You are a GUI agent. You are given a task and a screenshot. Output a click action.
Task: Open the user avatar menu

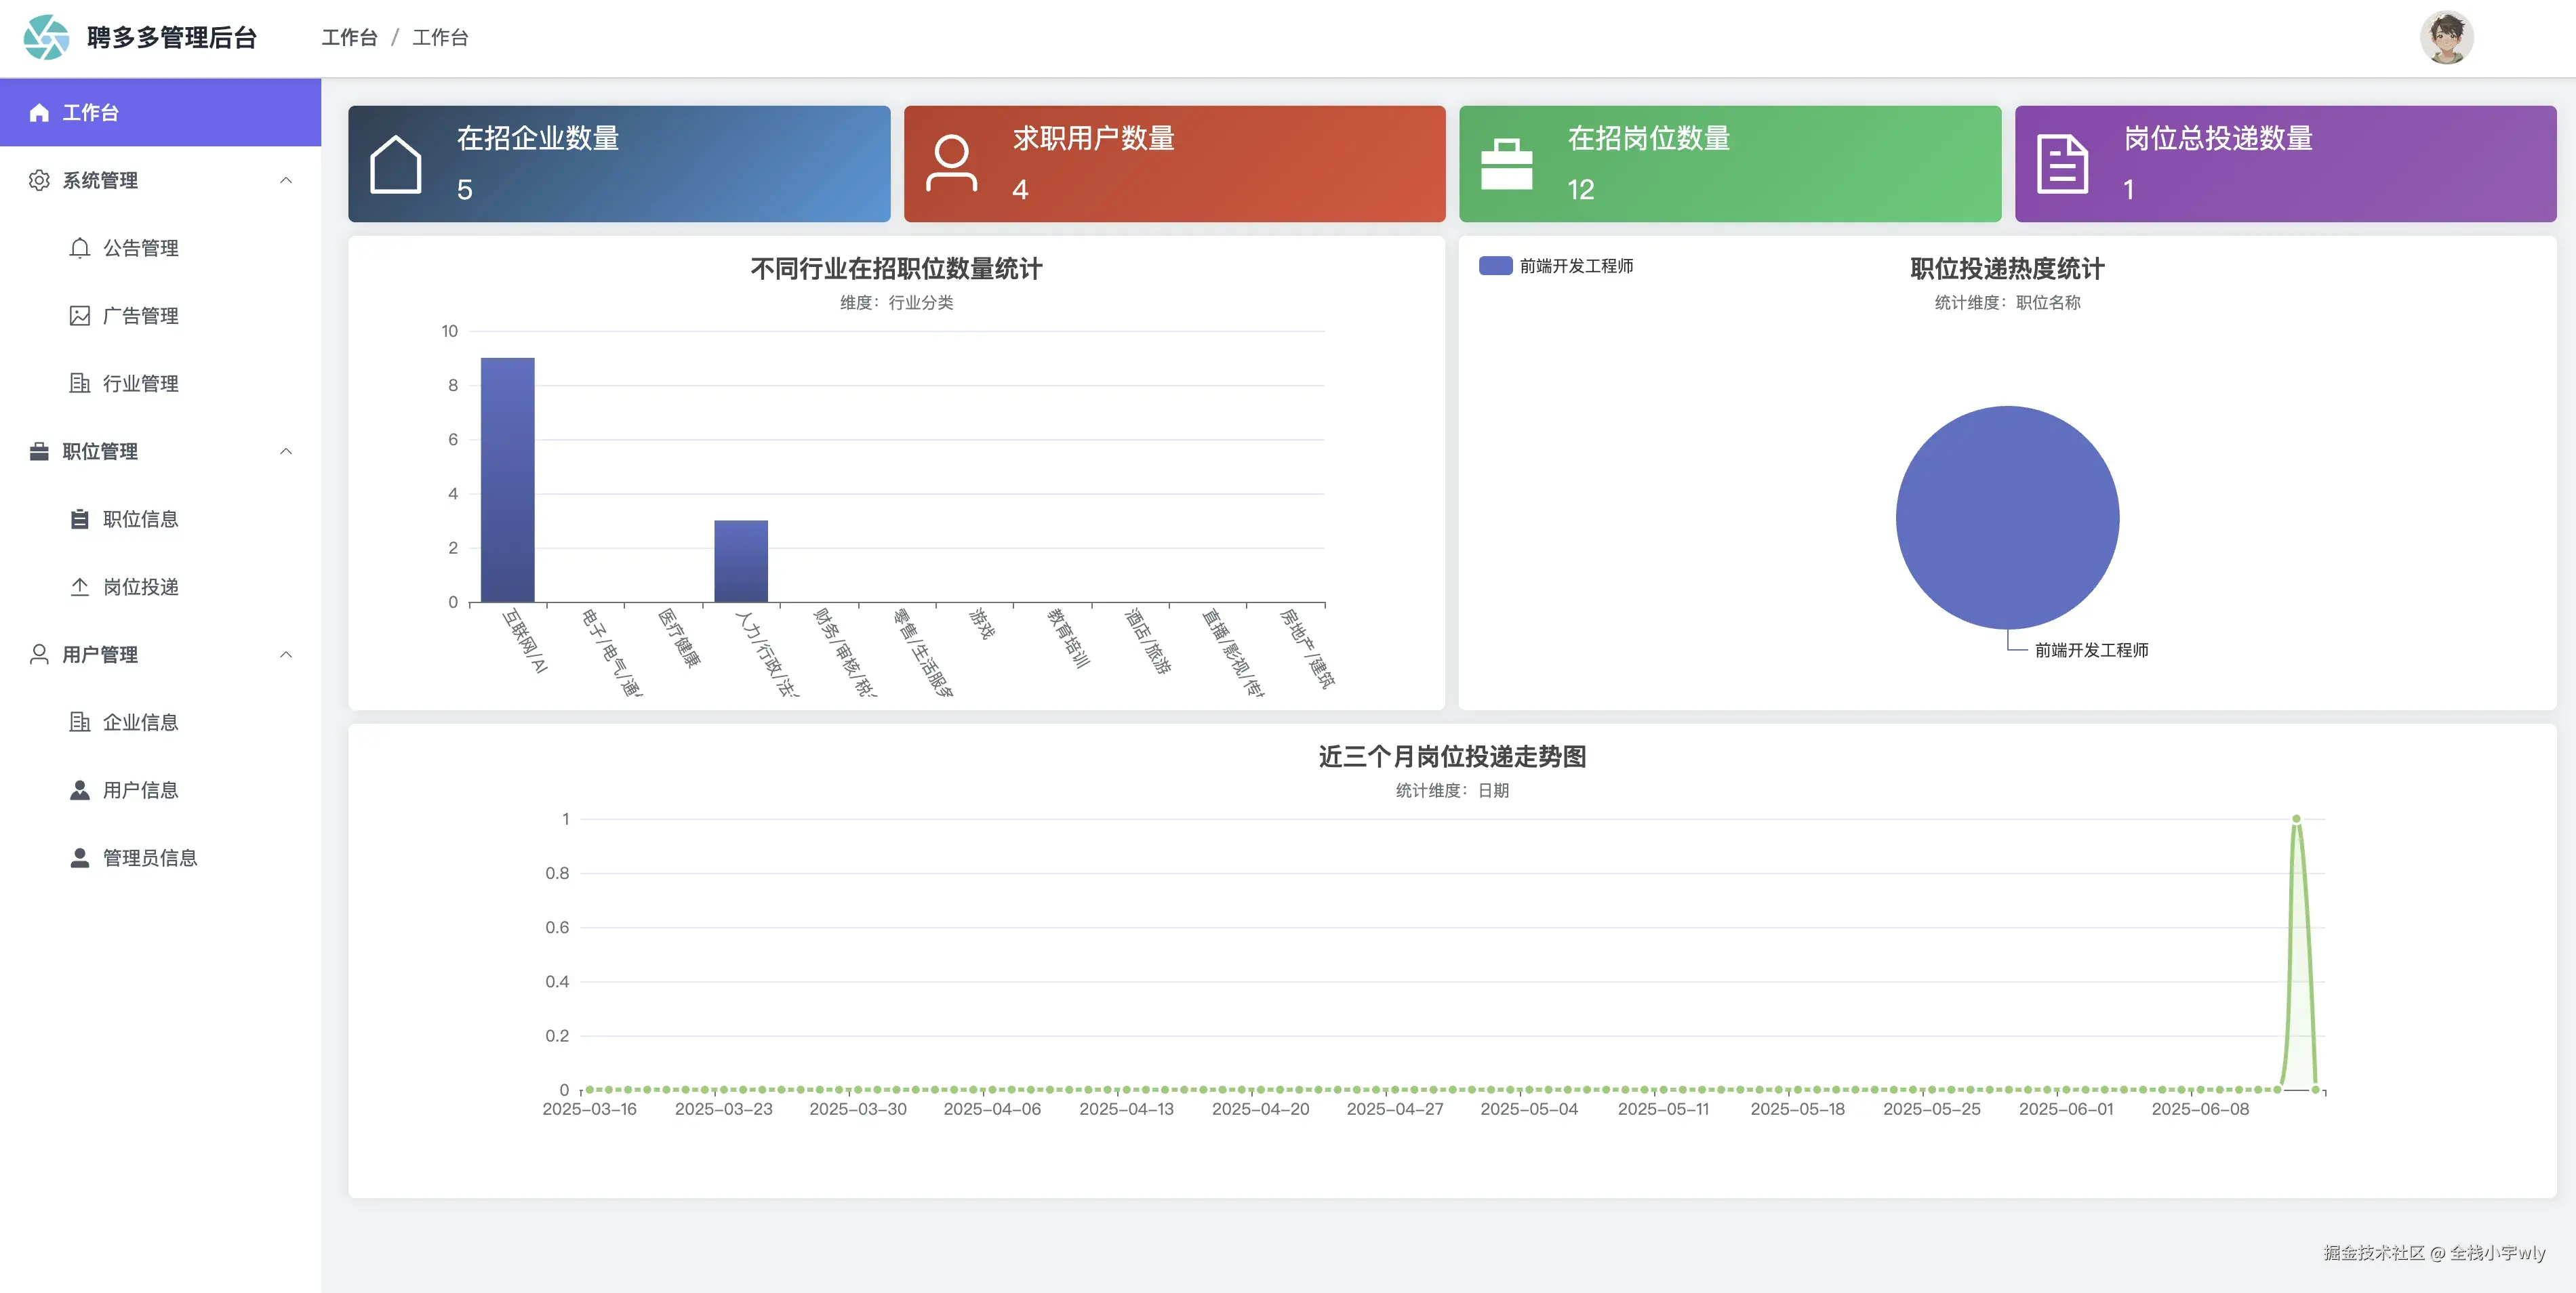pyautogui.click(x=2446, y=38)
